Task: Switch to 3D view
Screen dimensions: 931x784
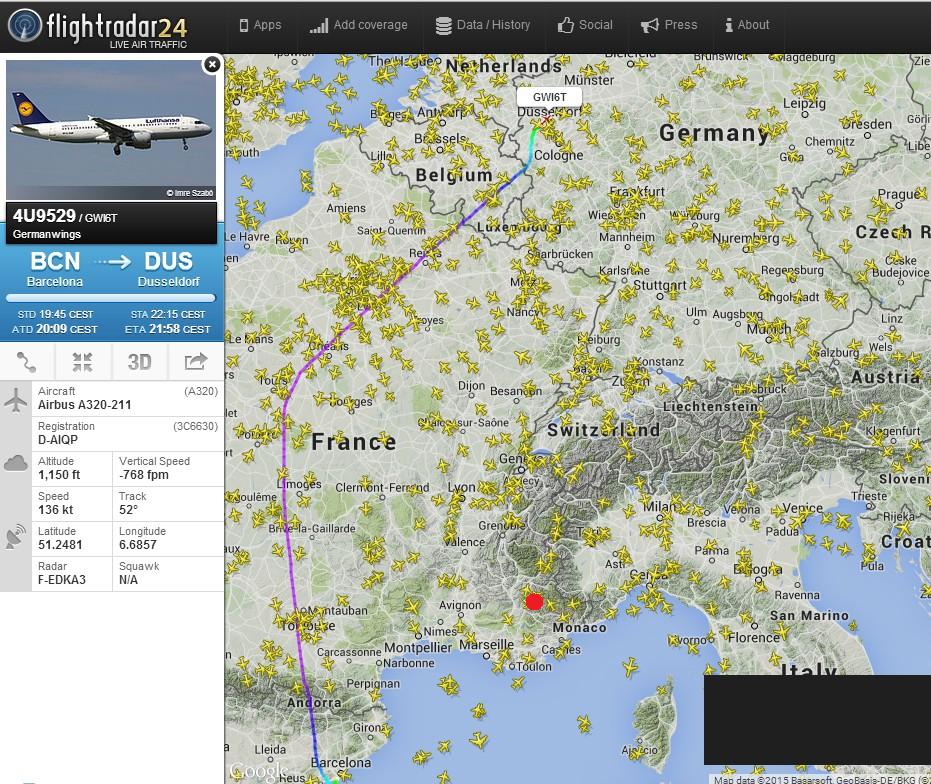Action: (x=140, y=362)
